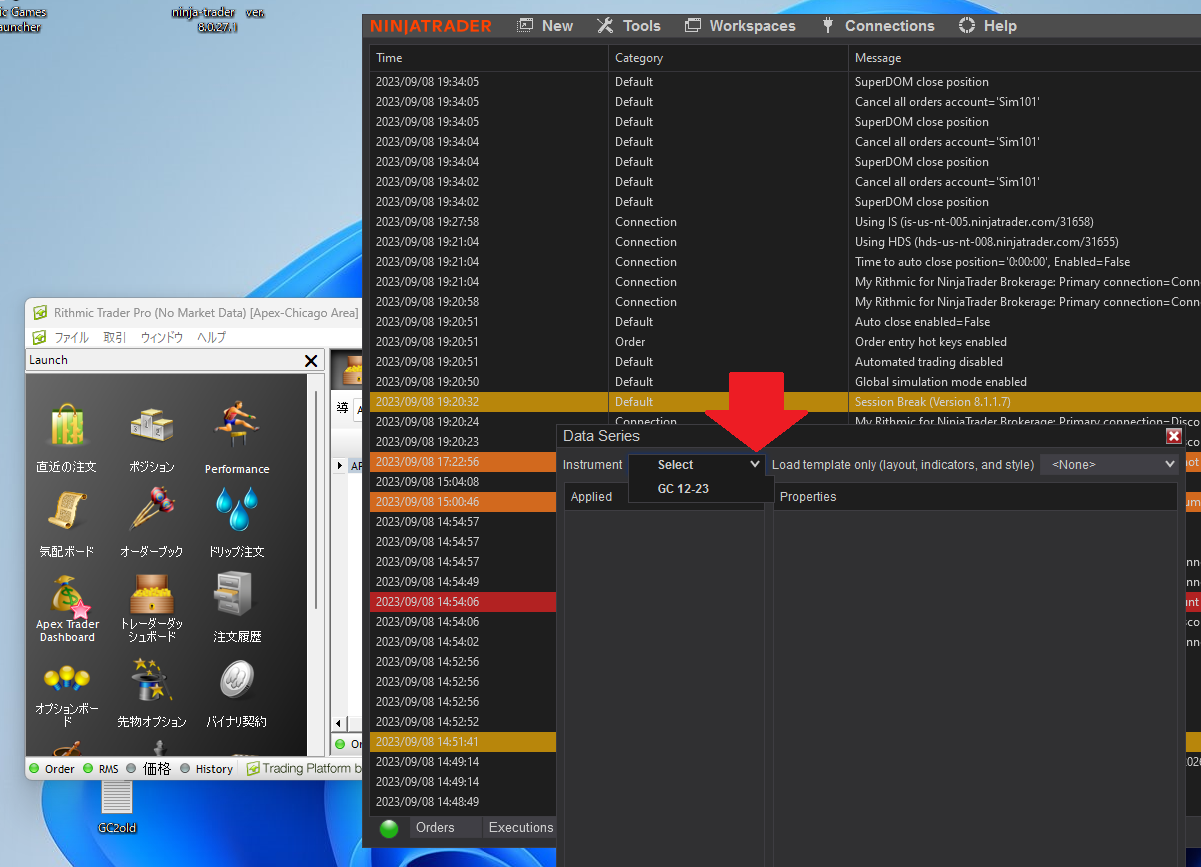
Task: Open the GC2old desktop file
Action: [x=117, y=806]
